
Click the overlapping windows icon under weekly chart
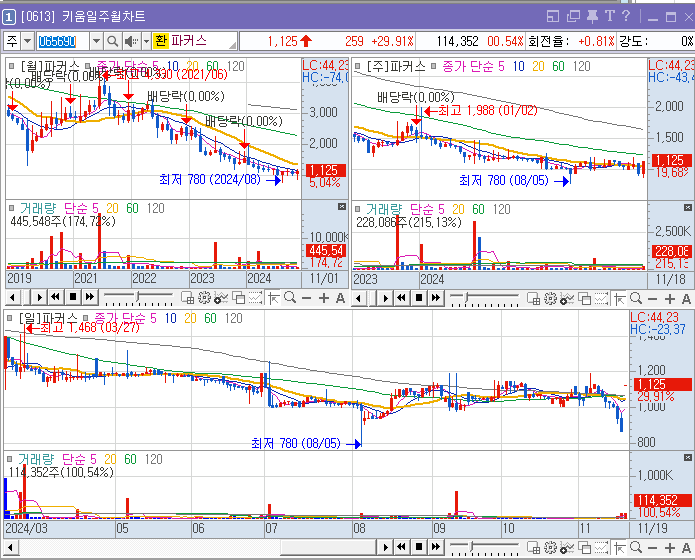click(x=585, y=299)
